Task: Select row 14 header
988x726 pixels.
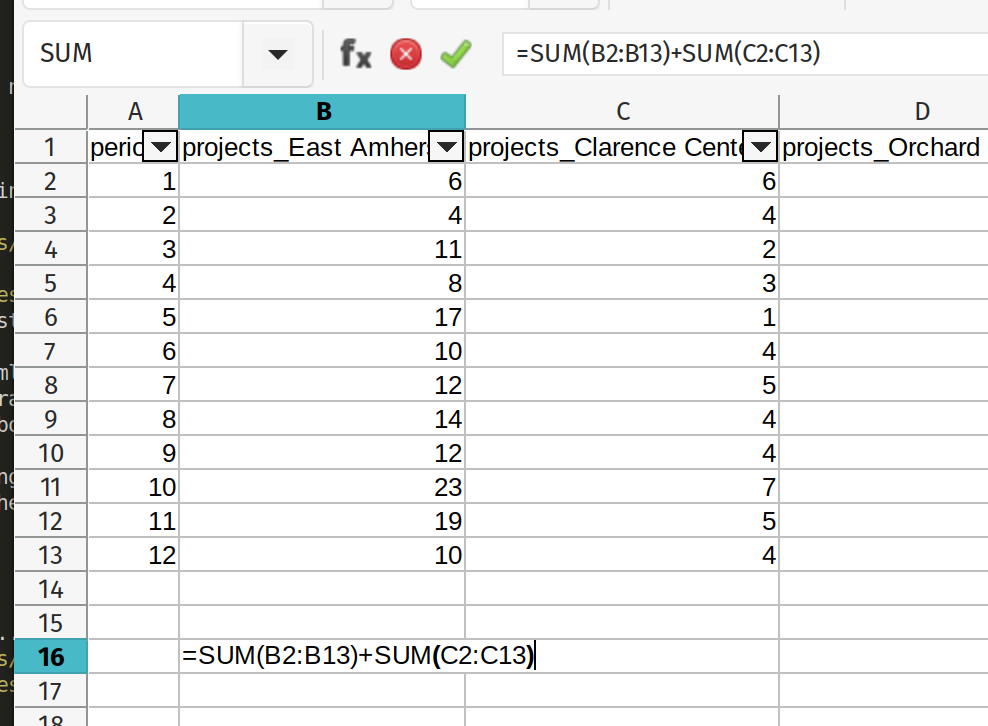Action: (51, 589)
